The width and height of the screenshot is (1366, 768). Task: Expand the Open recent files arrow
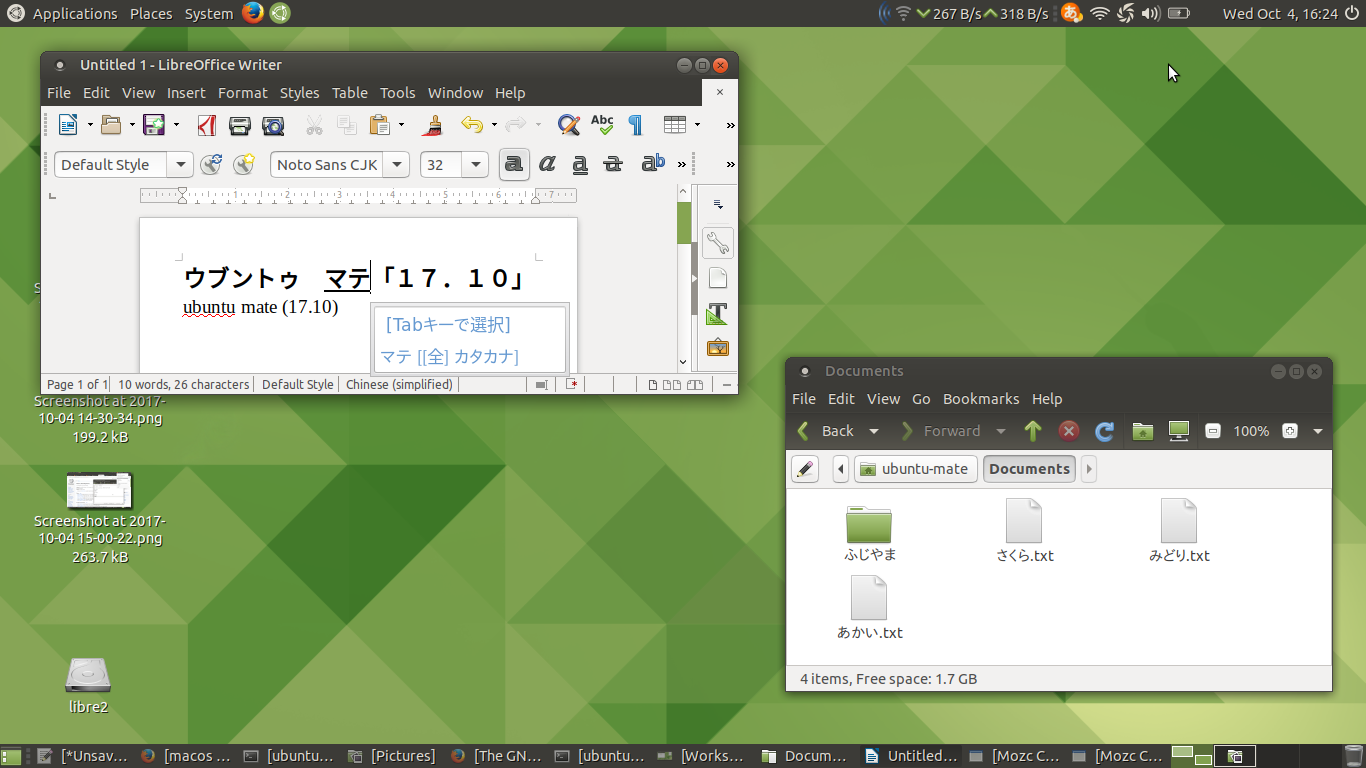click(133, 125)
